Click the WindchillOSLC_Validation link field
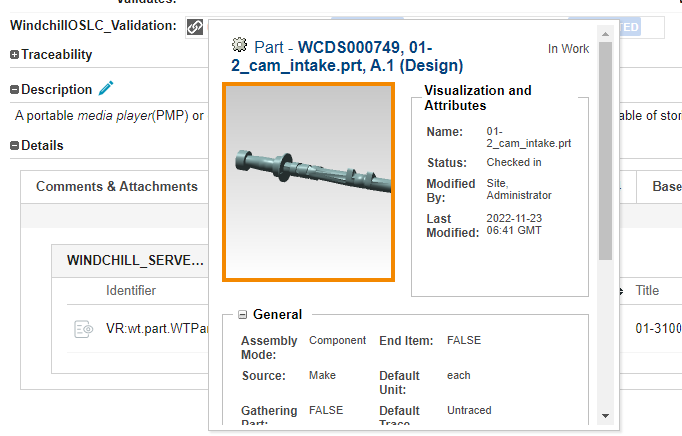The image size is (682, 436). 425,27
